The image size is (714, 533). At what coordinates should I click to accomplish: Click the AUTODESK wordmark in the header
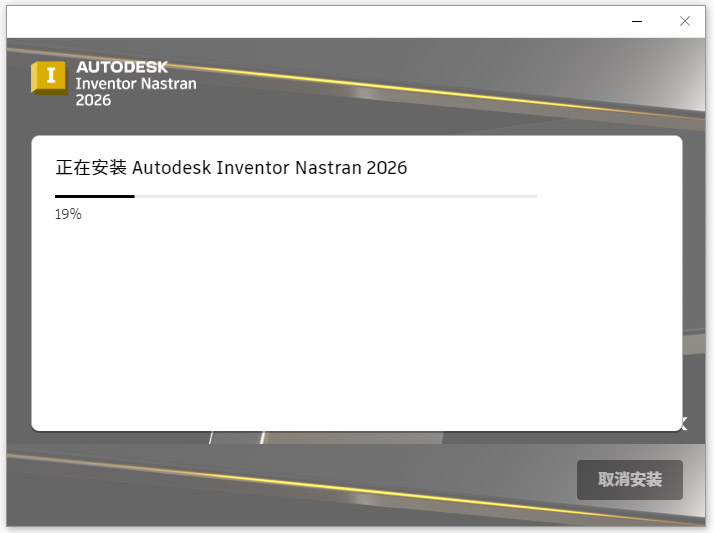point(122,67)
